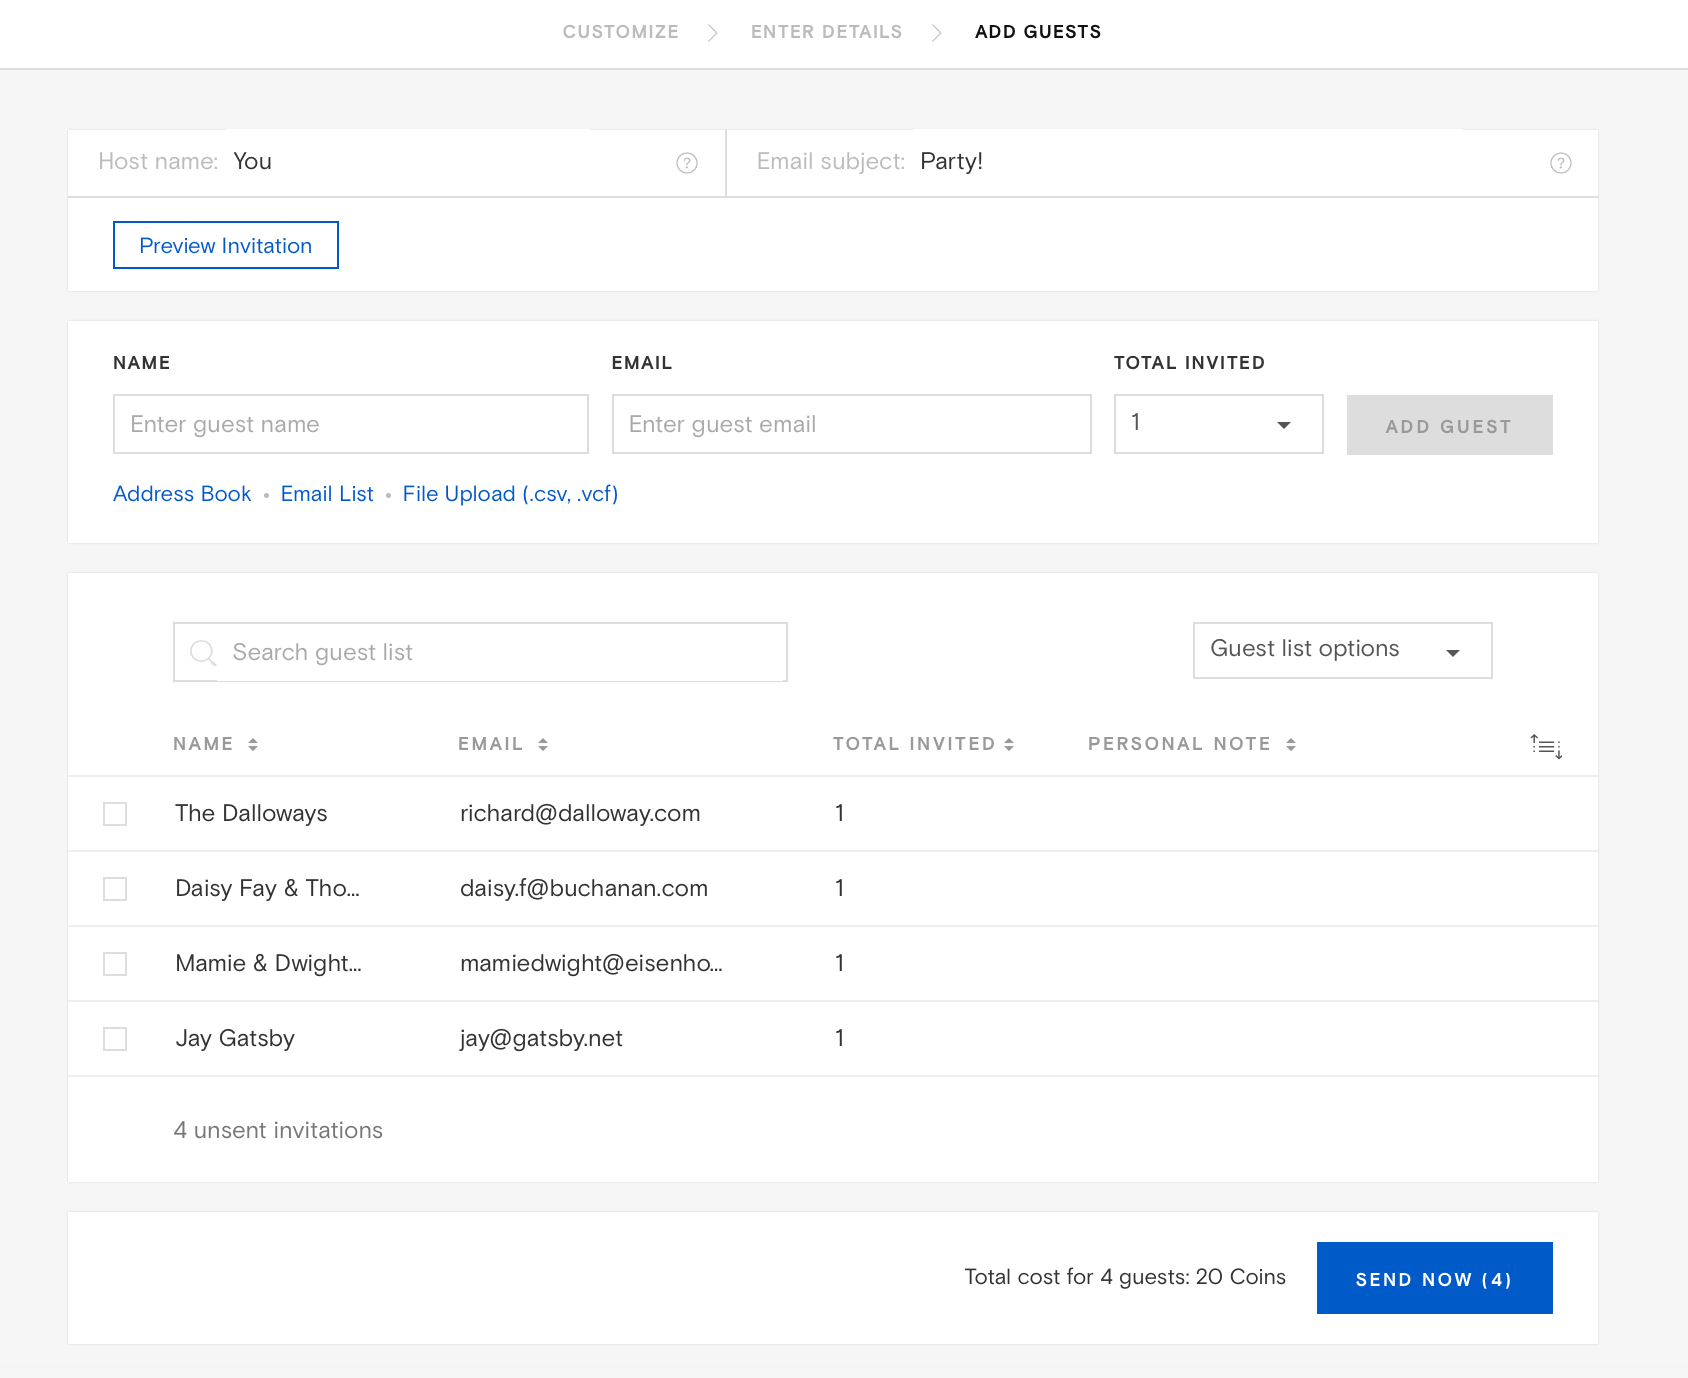Screen dimensions: 1688x1378
Task: Go back to the CUSTOMIZE step
Action: 620,31
